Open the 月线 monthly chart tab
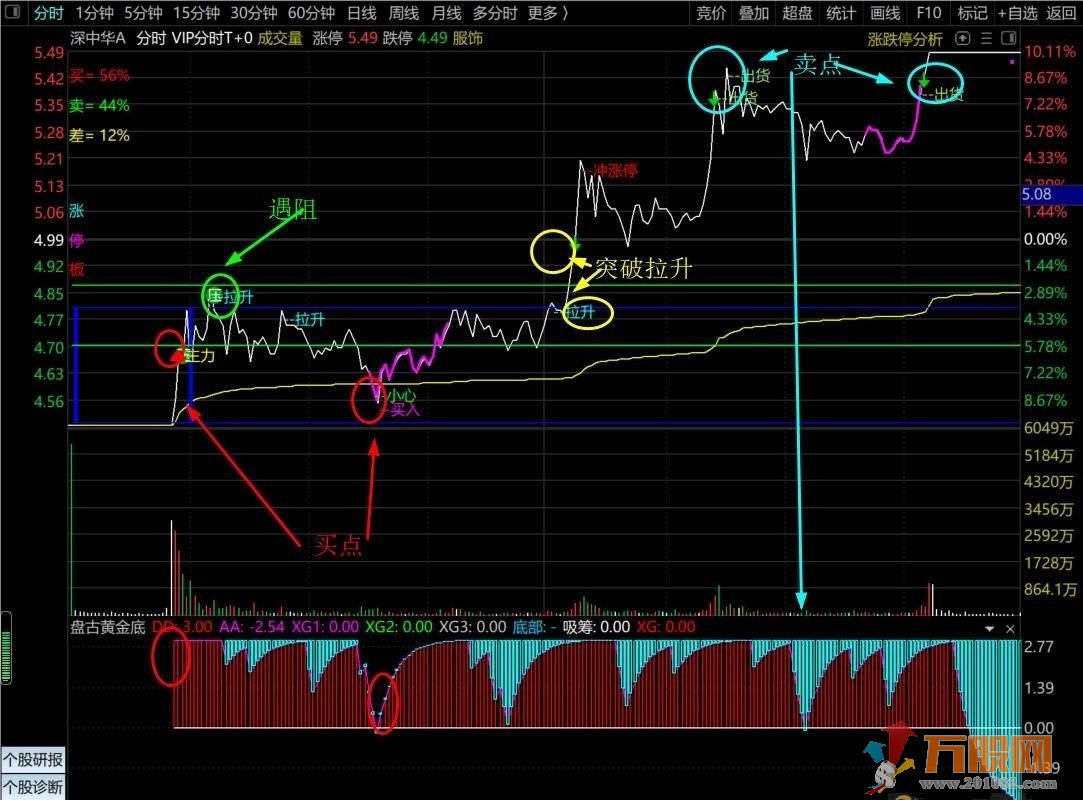The height and width of the screenshot is (800, 1083). coord(445,12)
